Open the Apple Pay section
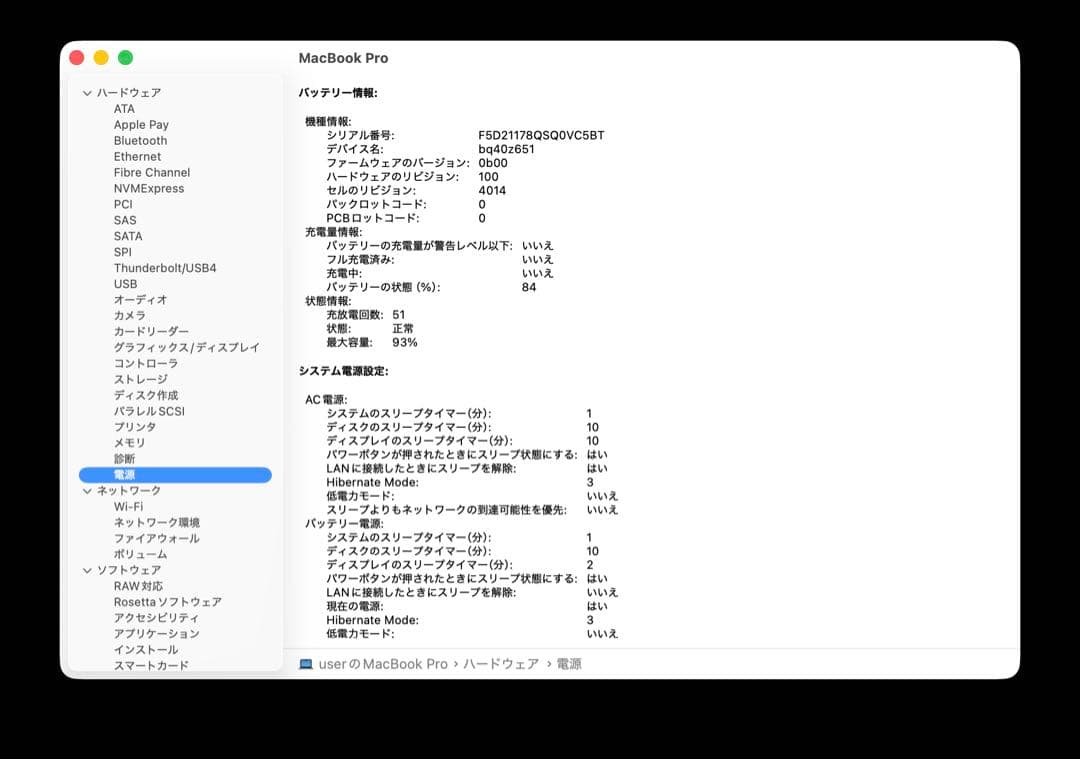 [140, 124]
